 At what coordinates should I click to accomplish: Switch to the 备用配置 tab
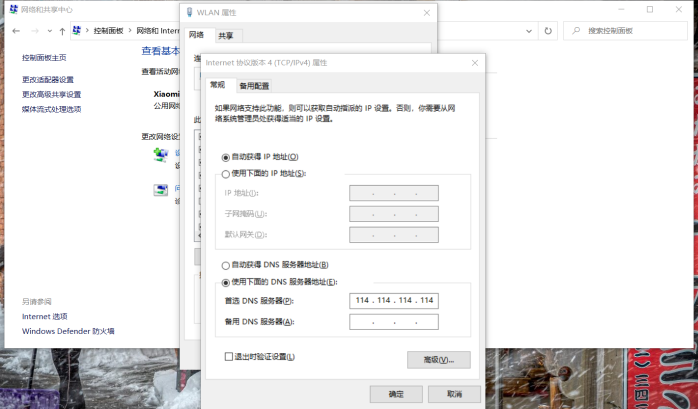(x=254, y=86)
